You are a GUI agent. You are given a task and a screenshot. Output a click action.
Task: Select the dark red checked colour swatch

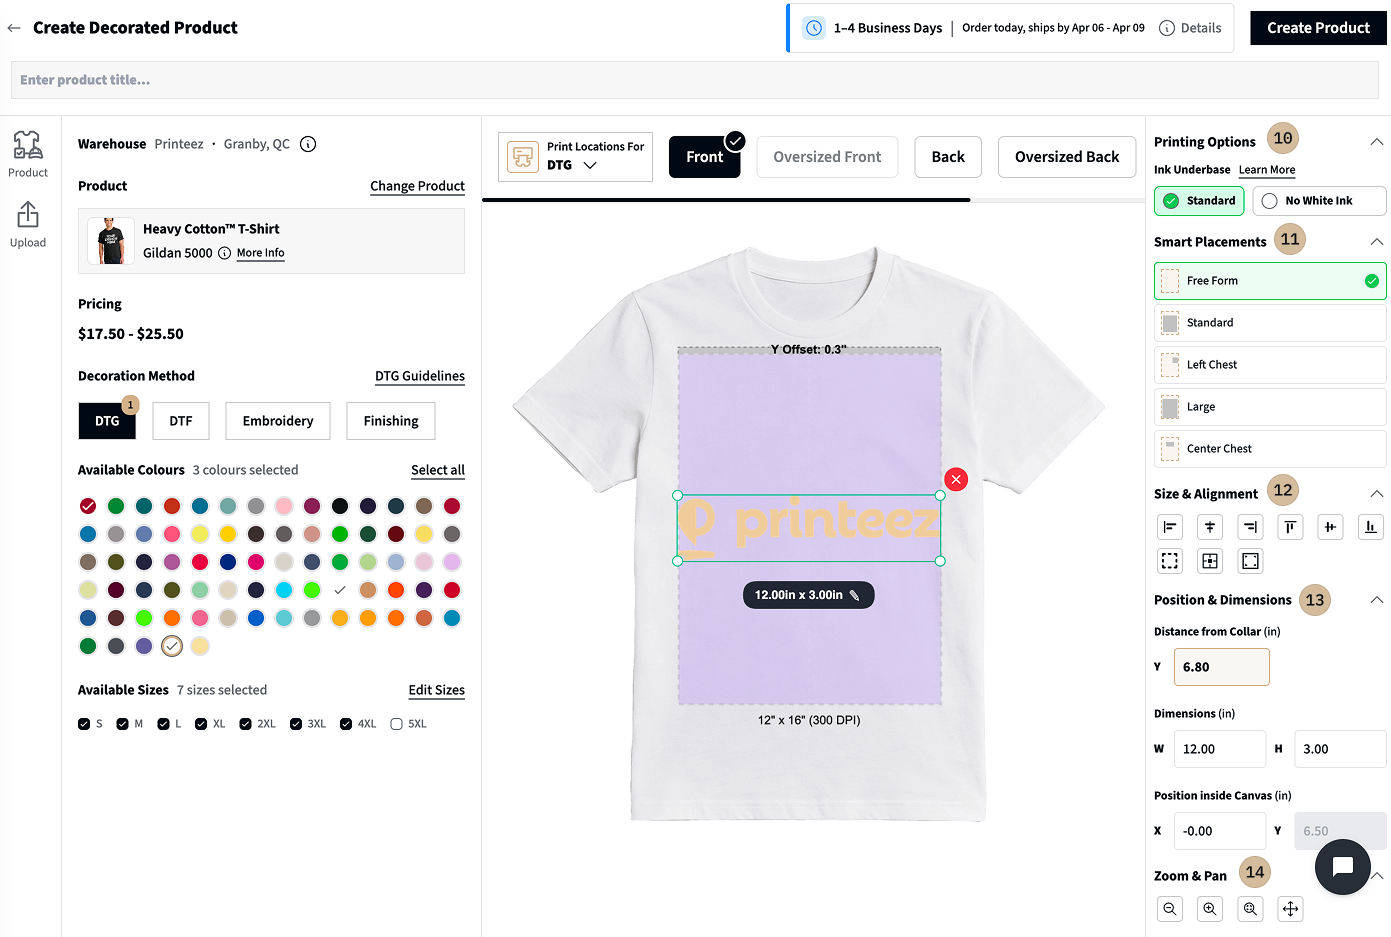click(88, 506)
